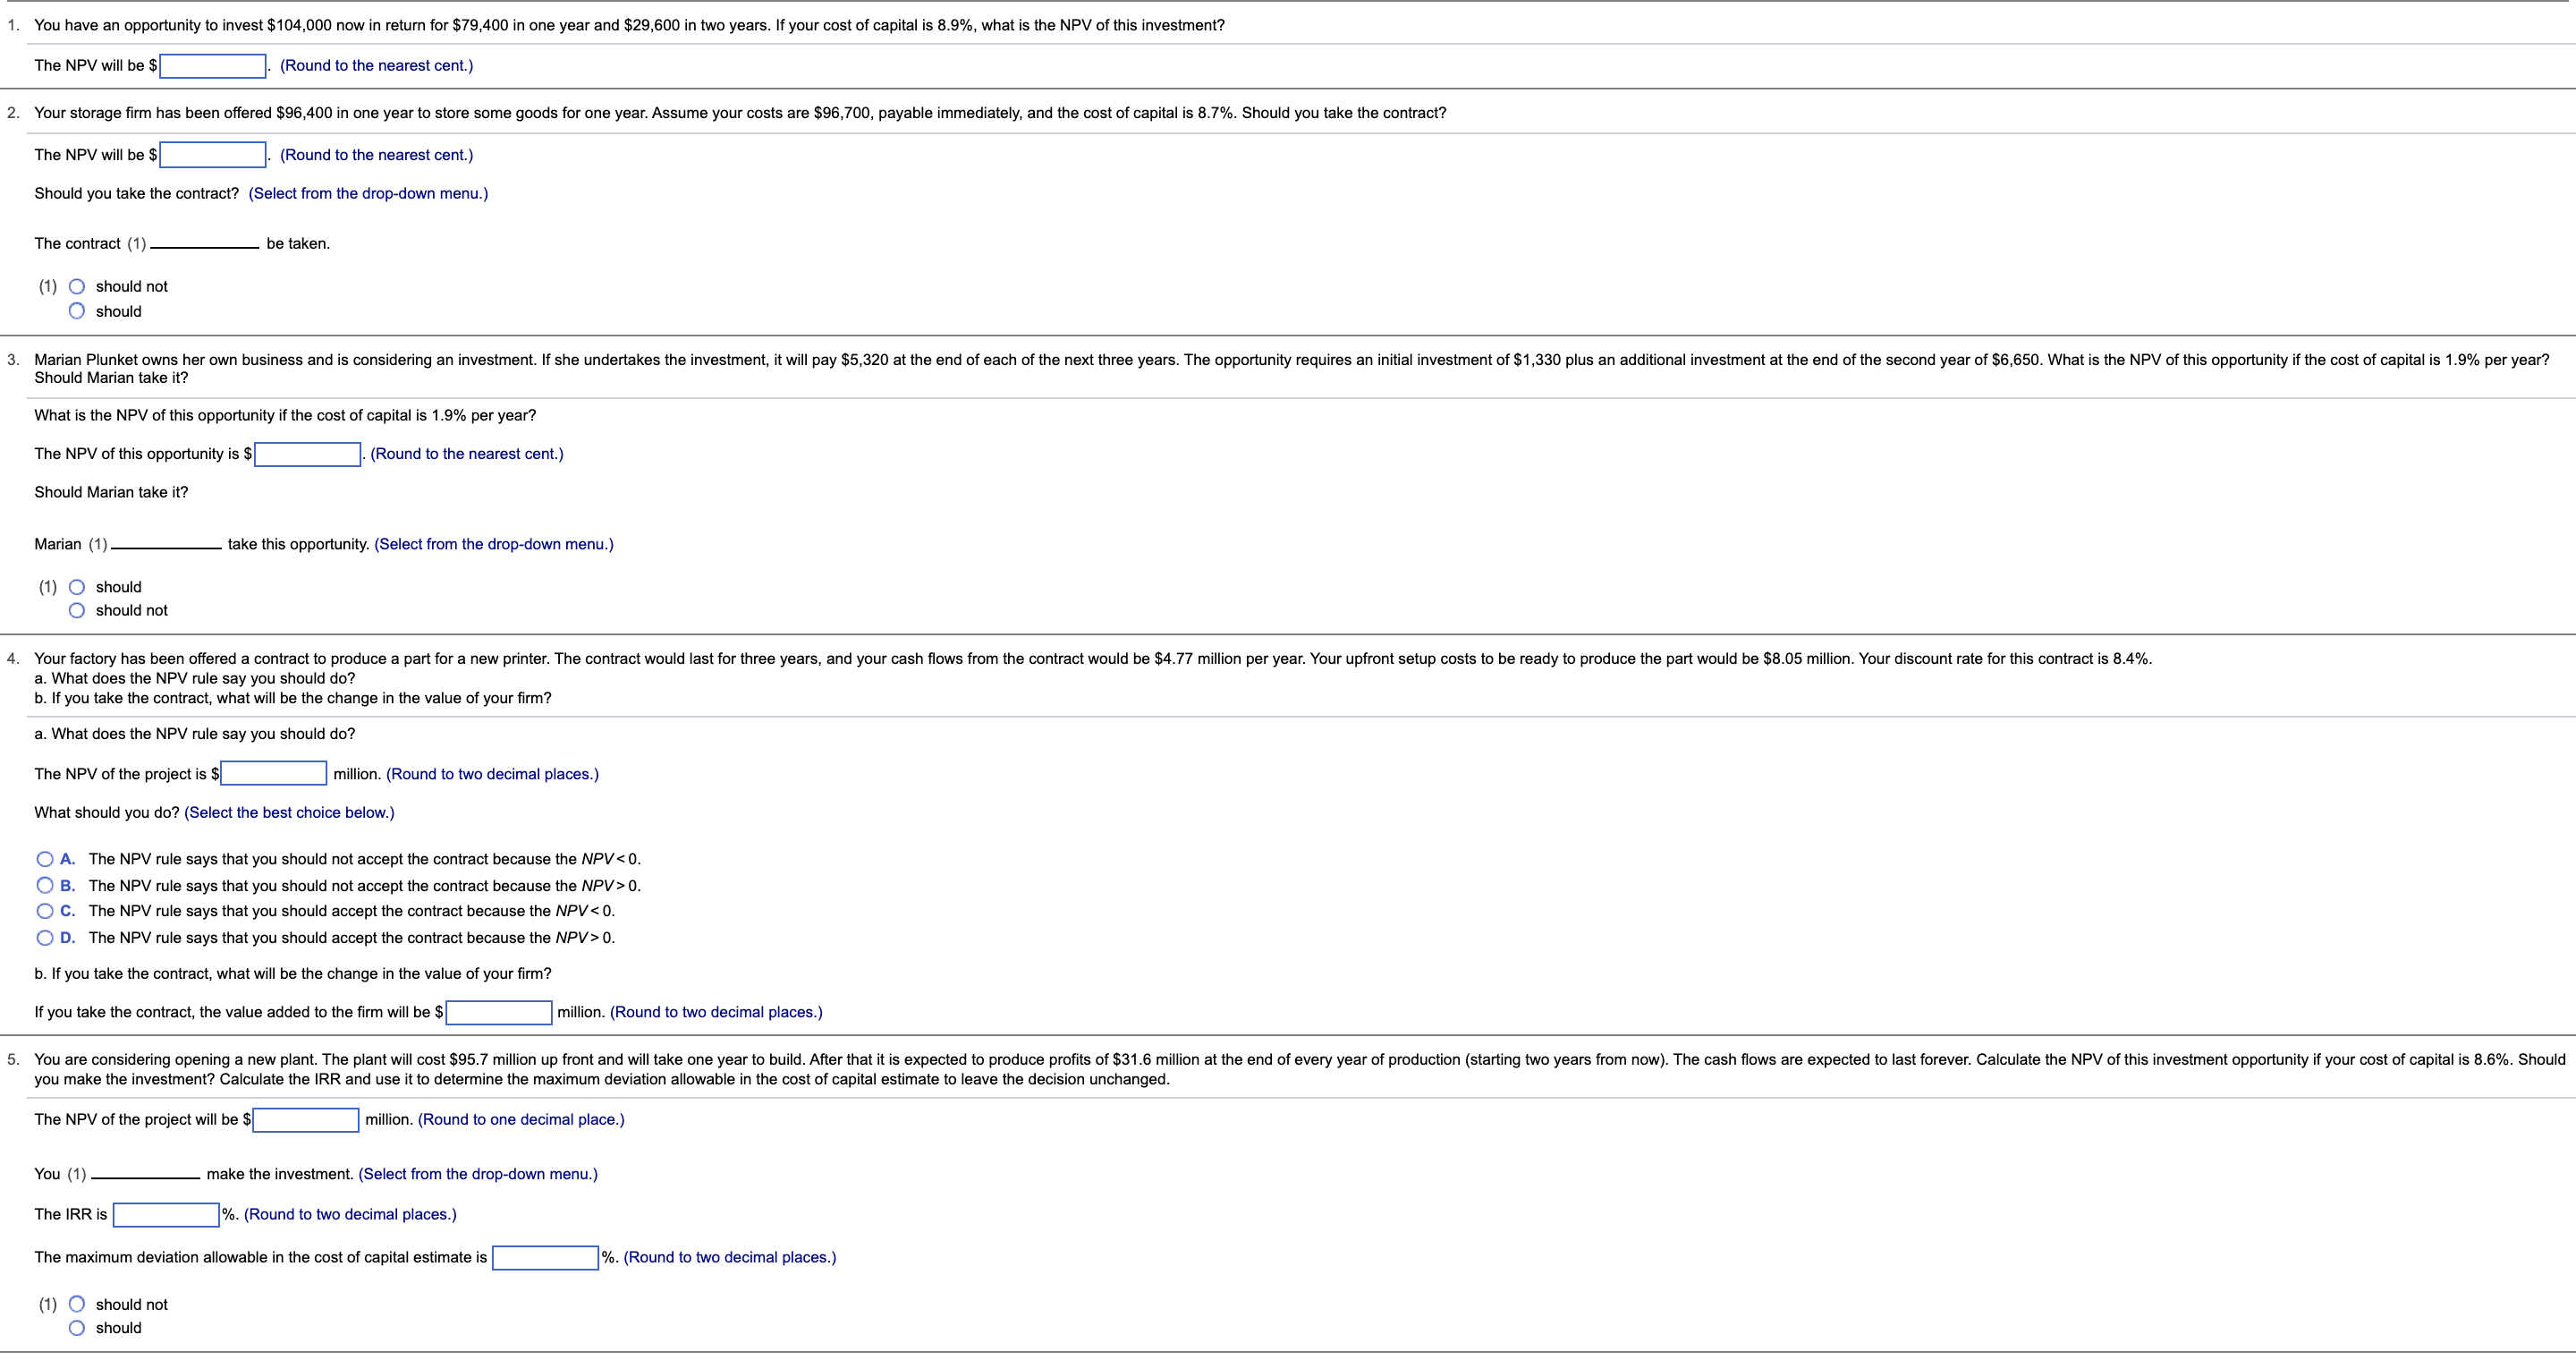Viewport: 2576px width, 1360px height.
Task: Click the blank dropdown after 'The contract (1)'
Action: (x=205, y=244)
